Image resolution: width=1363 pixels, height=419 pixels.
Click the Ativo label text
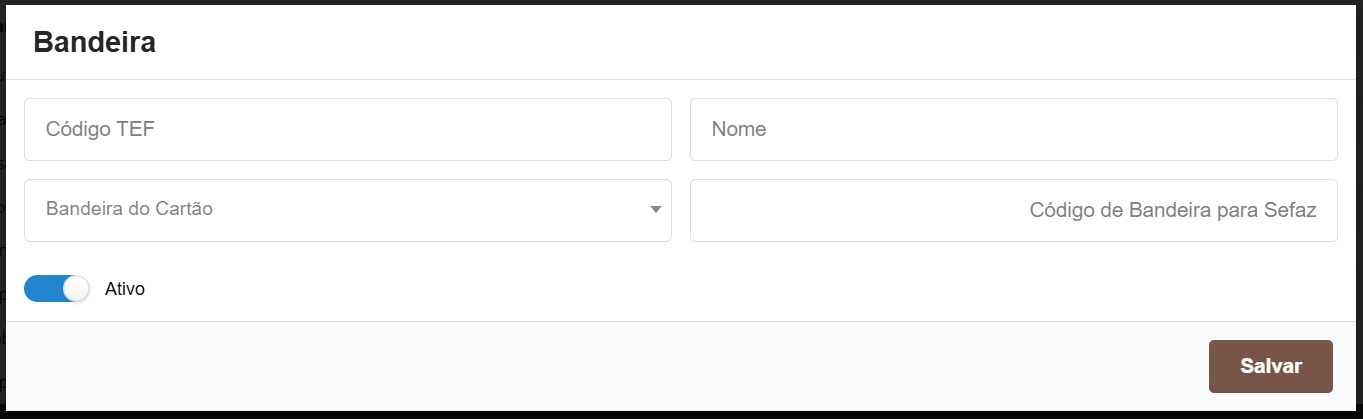[125, 289]
